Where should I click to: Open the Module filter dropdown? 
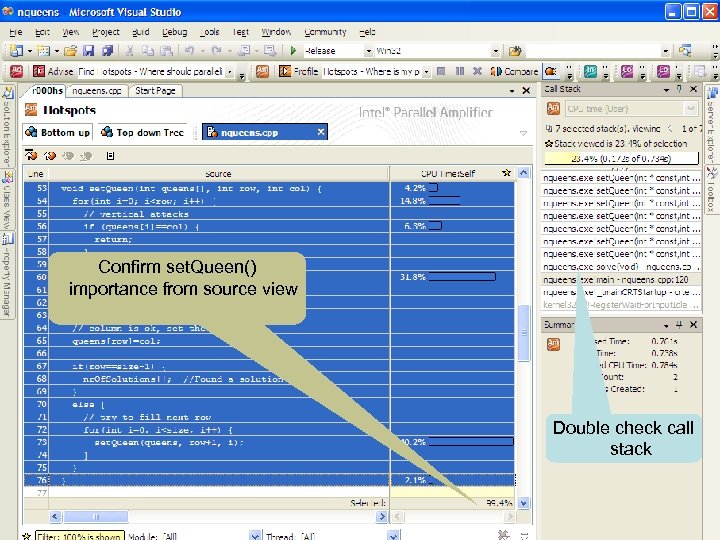pyautogui.click(x=255, y=535)
